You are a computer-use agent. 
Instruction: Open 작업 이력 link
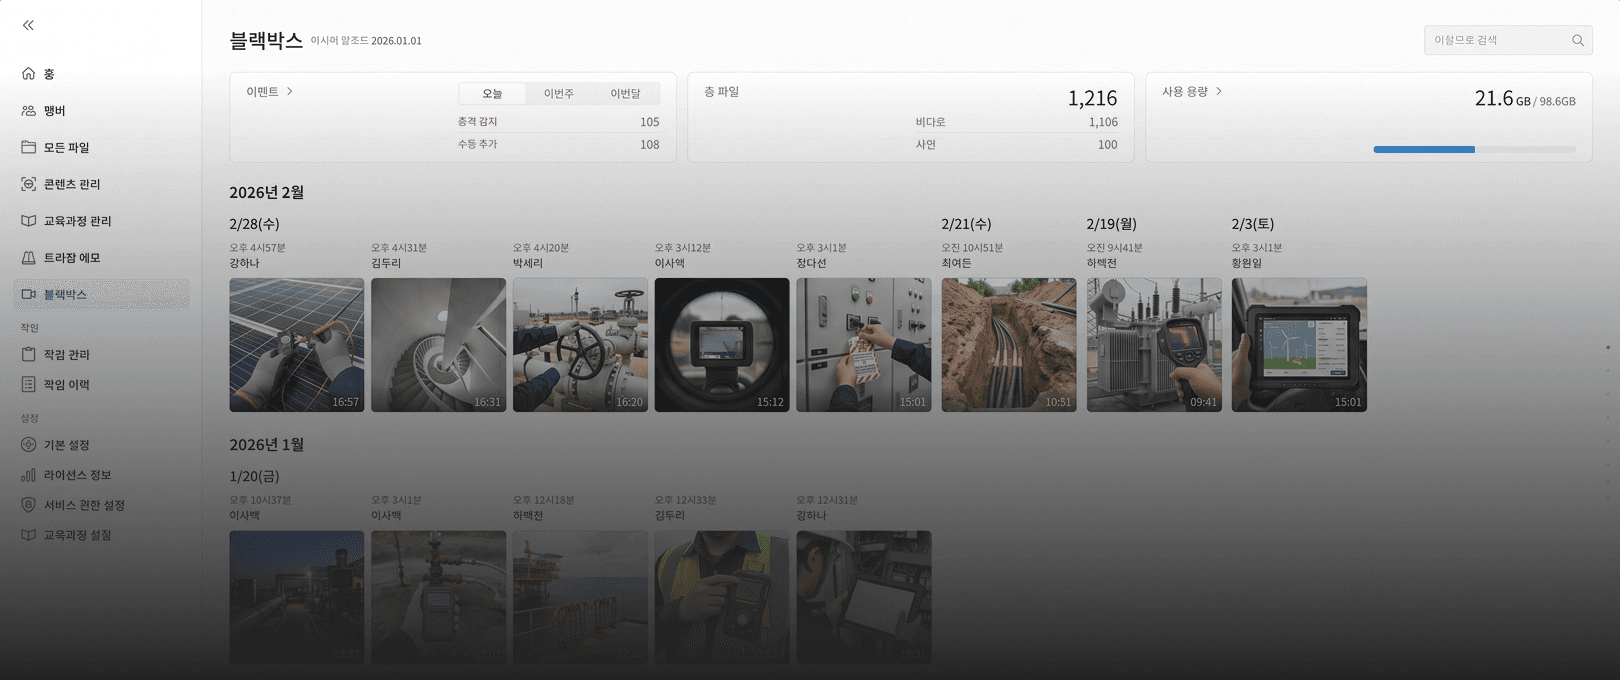(x=101, y=385)
